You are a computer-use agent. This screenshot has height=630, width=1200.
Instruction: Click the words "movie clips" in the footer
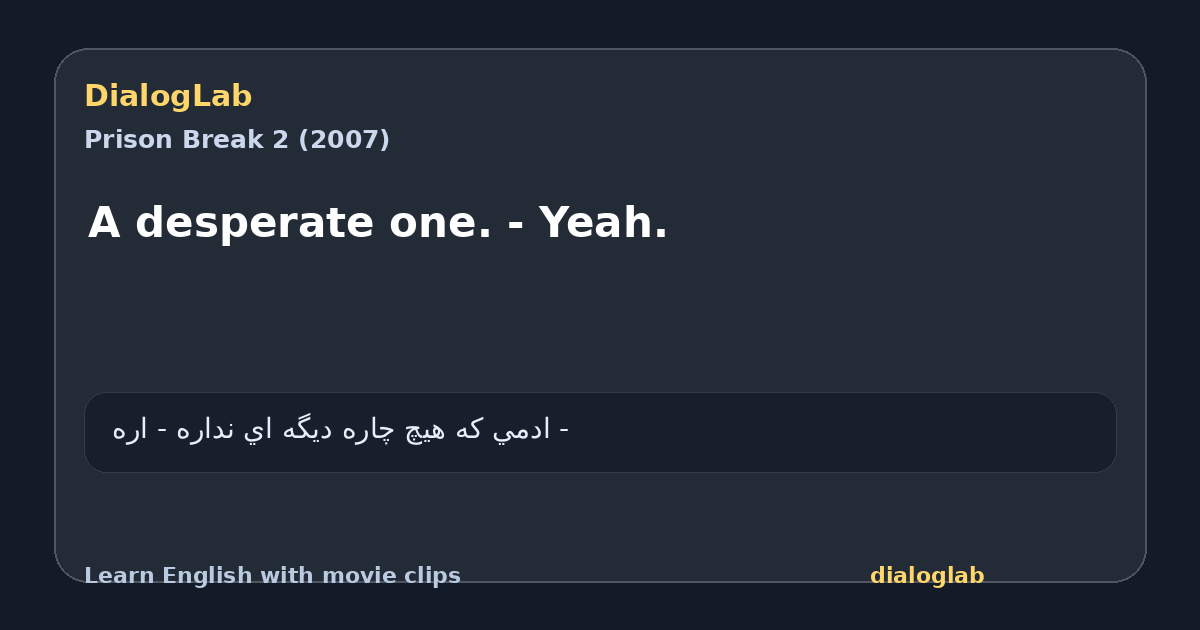(398, 576)
